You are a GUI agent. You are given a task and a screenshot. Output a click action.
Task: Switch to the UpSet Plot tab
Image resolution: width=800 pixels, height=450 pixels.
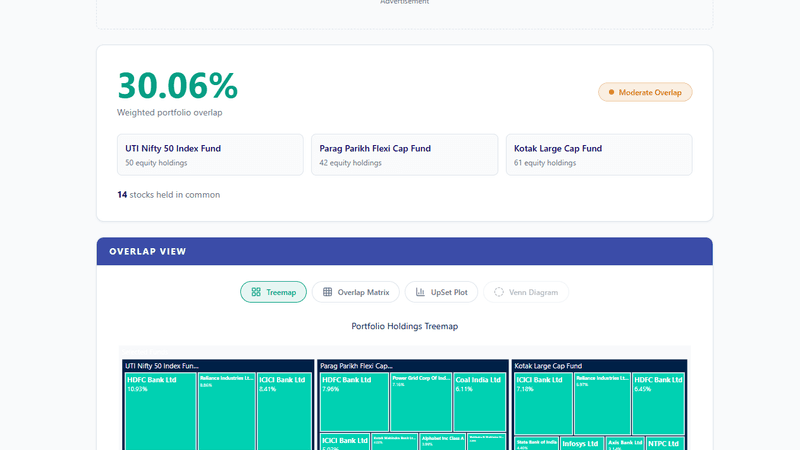pyautogui.click(x=441, y=292)
